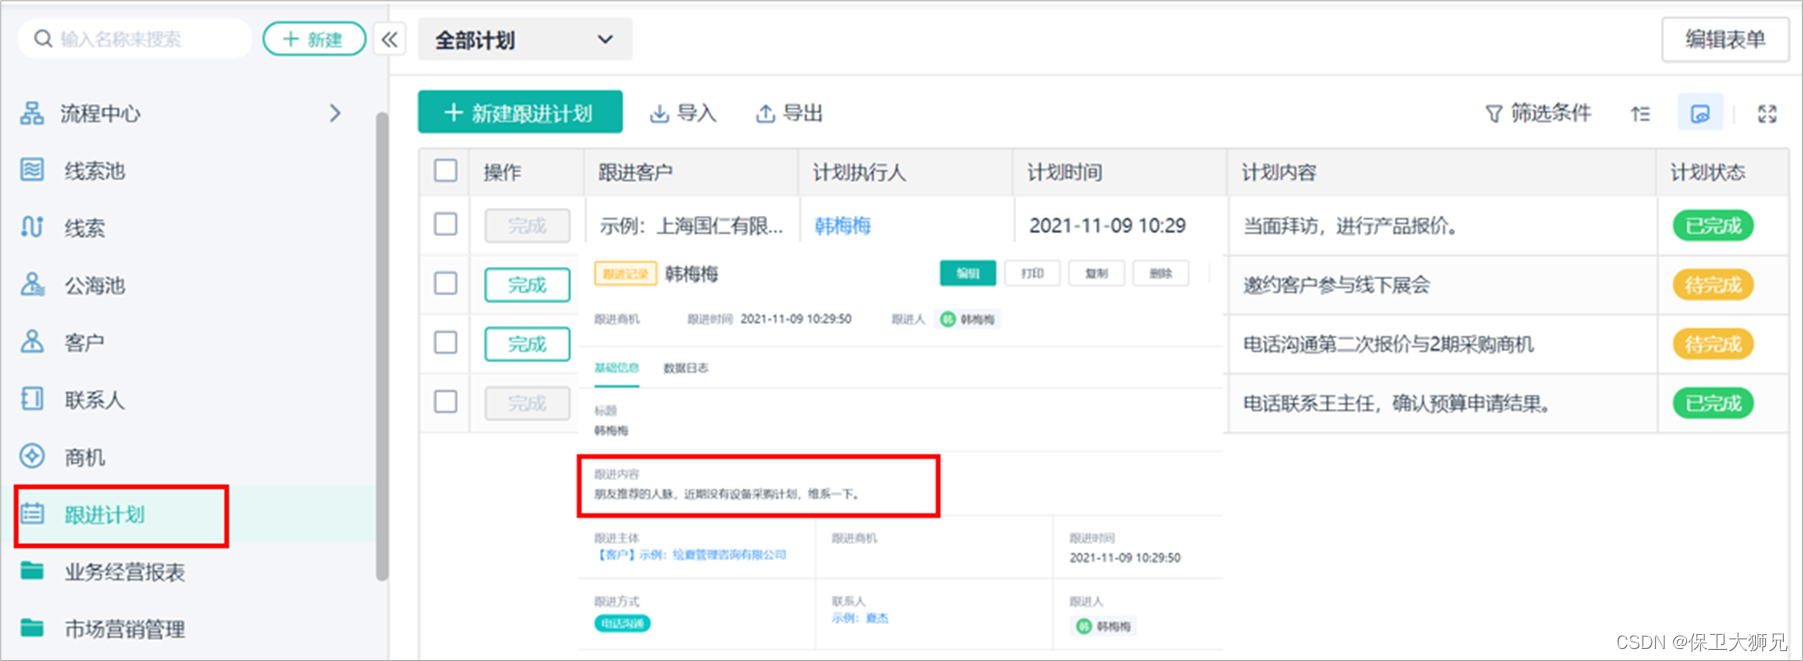The width and height of the screenshot is (1803, 661).
Task: Open 线索池 in the sidebar
Action: 95,171
